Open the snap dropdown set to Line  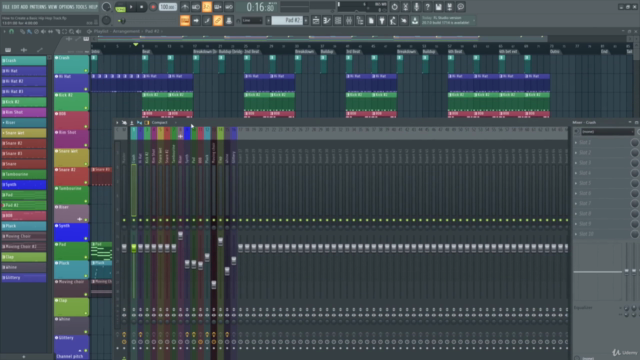pyautogui.click(x=251, y=20)
